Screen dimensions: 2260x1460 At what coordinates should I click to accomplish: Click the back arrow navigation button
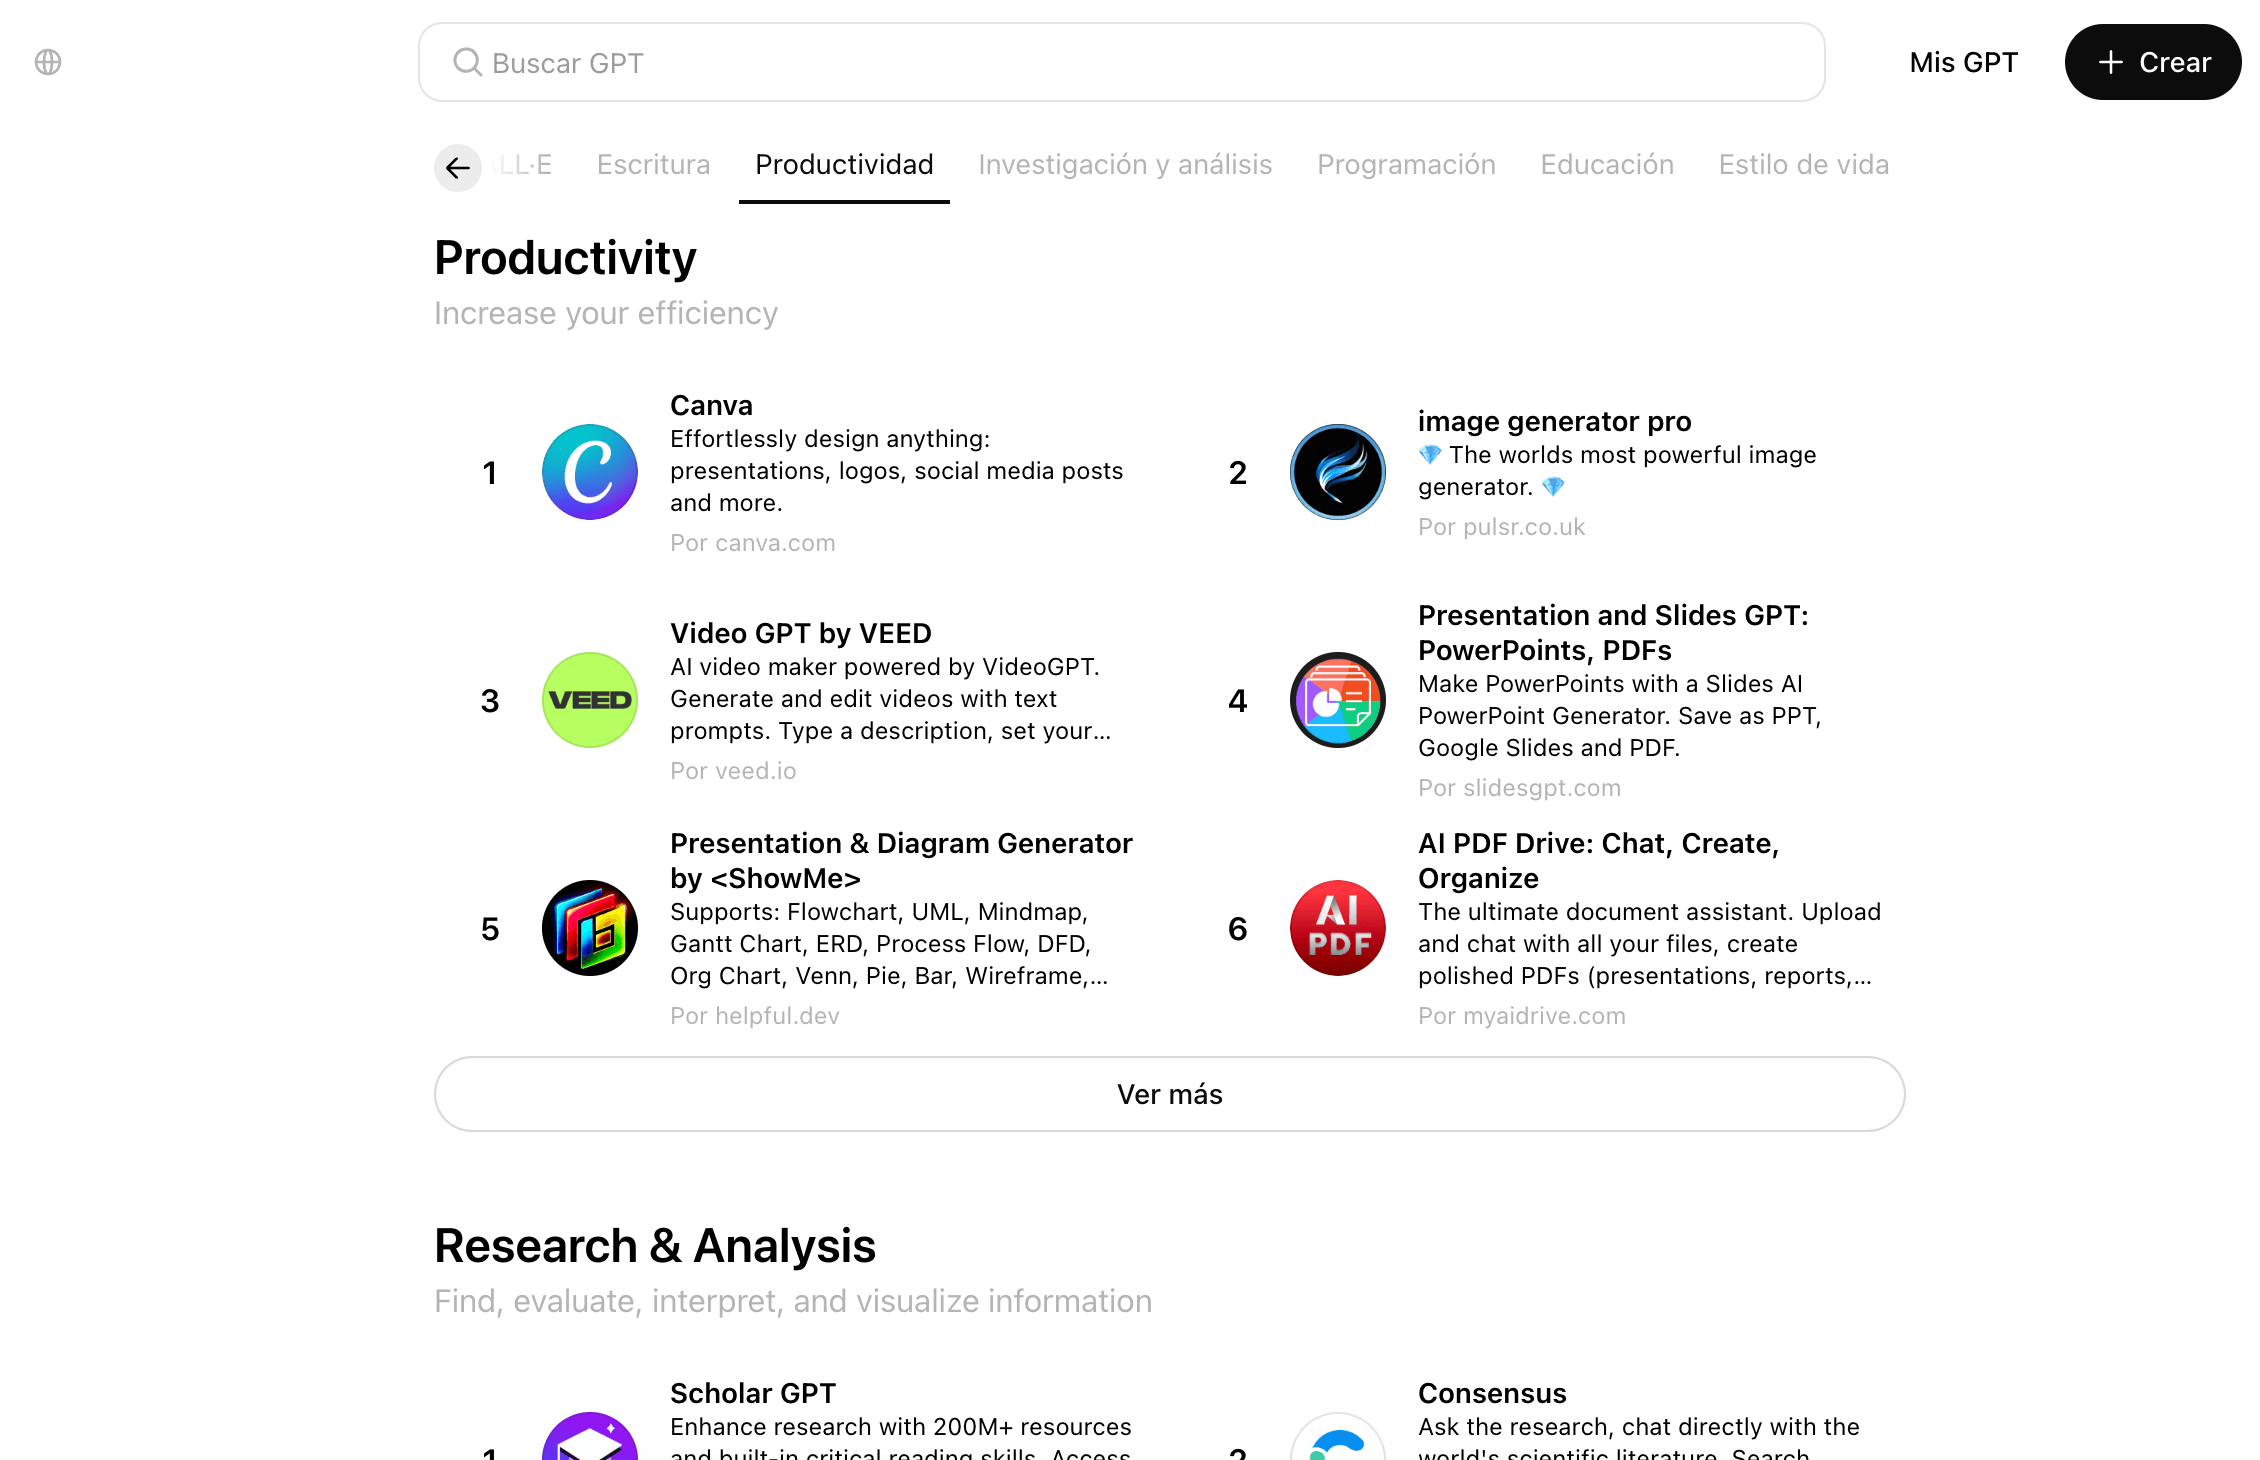coord(458,165)
